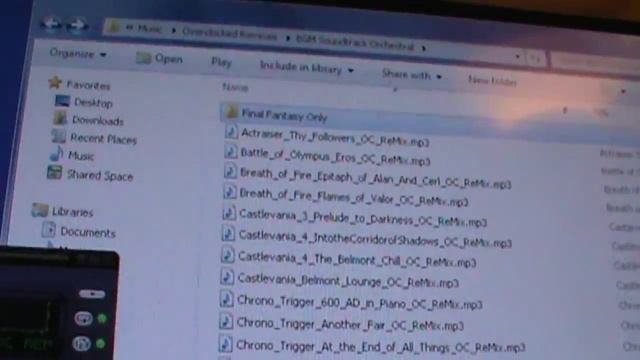The width and height of the screenshot is (640, 360).
Task: Click the Actraiser Thy Followers mp3 icon
Action: click(231, 132)
